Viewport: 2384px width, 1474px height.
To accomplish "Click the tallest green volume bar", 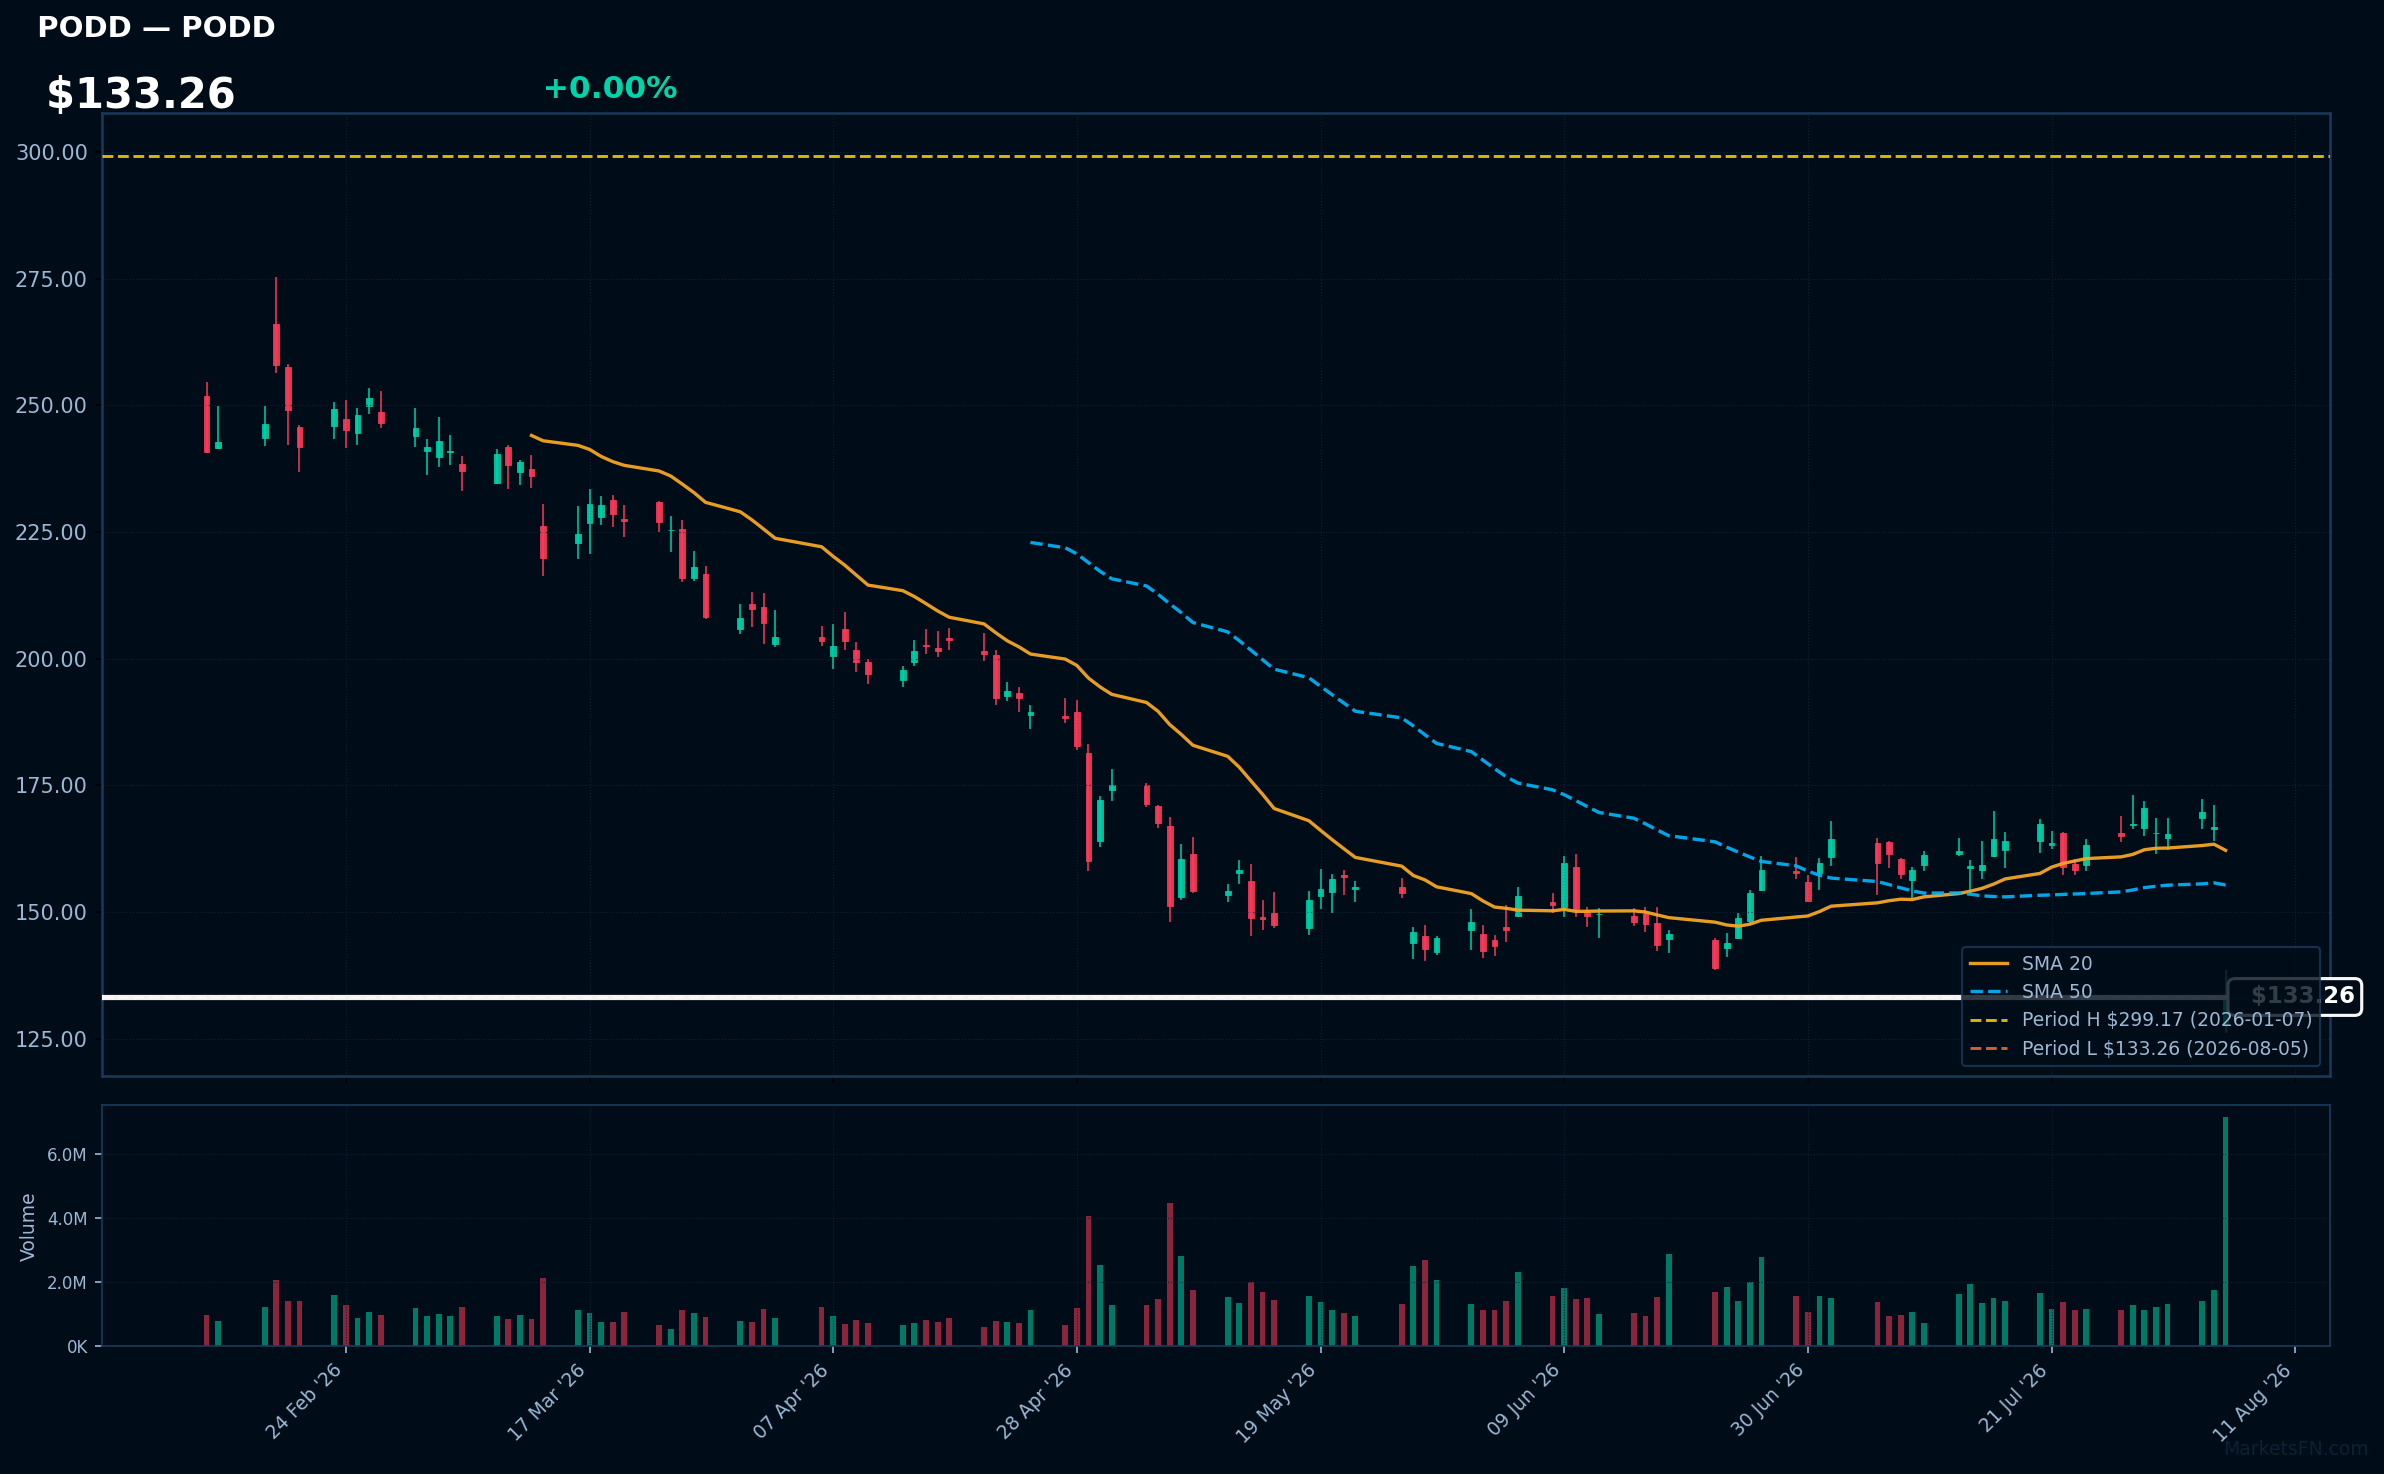I will coord(2225,1231).
